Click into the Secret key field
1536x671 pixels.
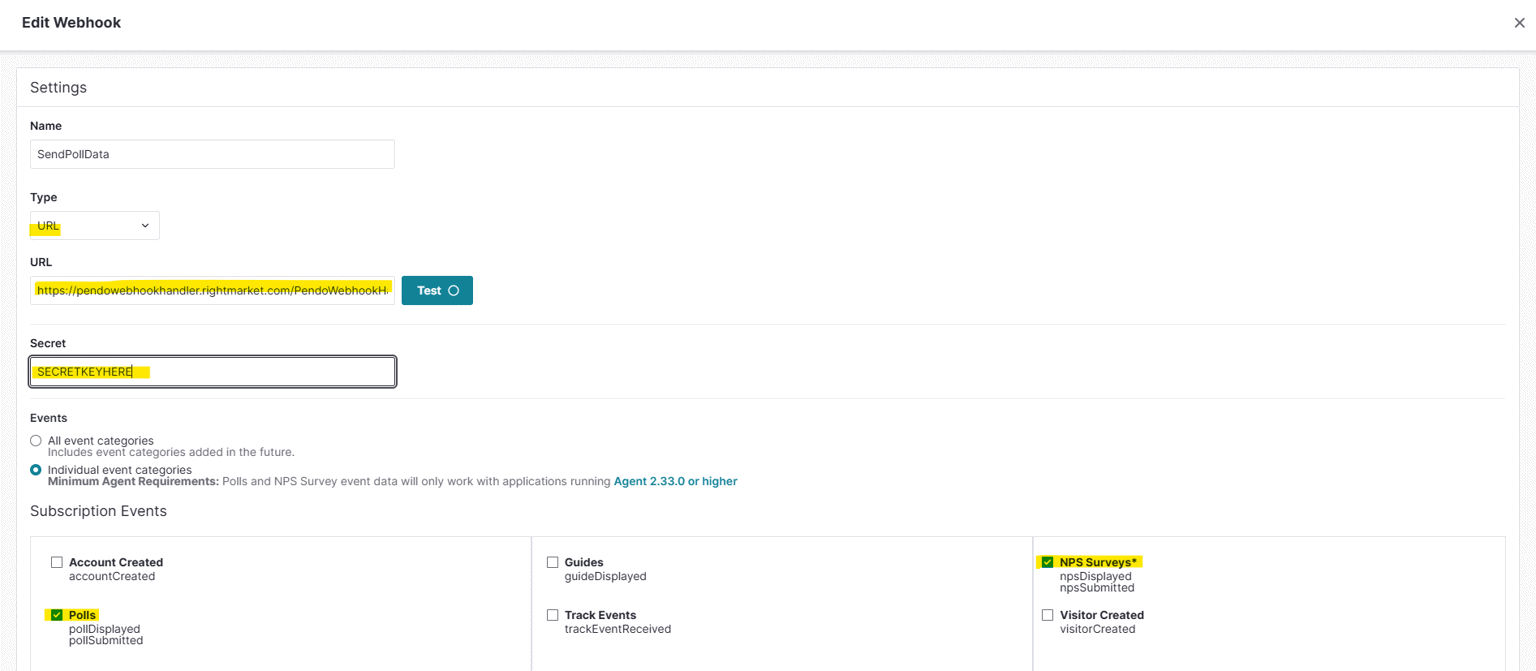click(x=212, y=372)
